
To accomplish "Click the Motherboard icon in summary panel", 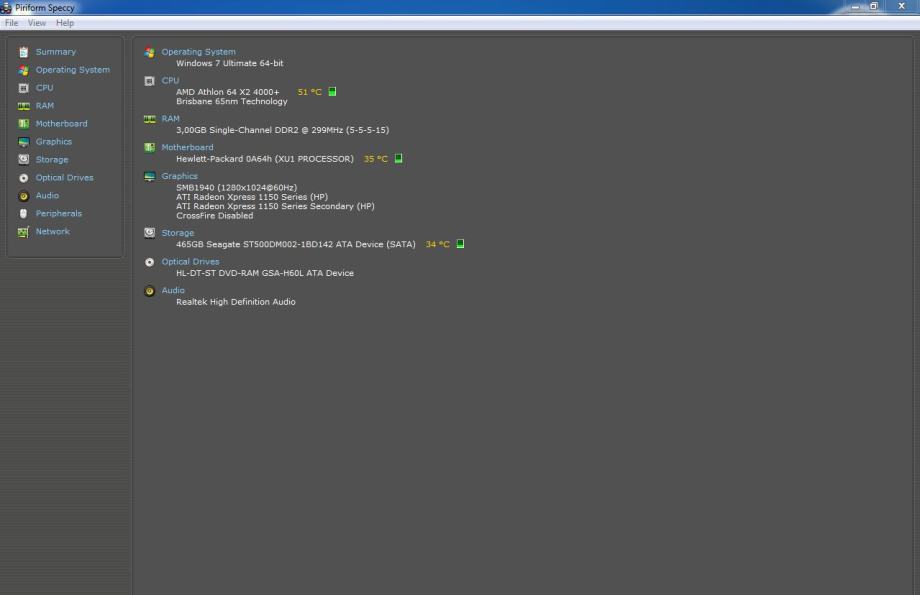I will point(150,147).
